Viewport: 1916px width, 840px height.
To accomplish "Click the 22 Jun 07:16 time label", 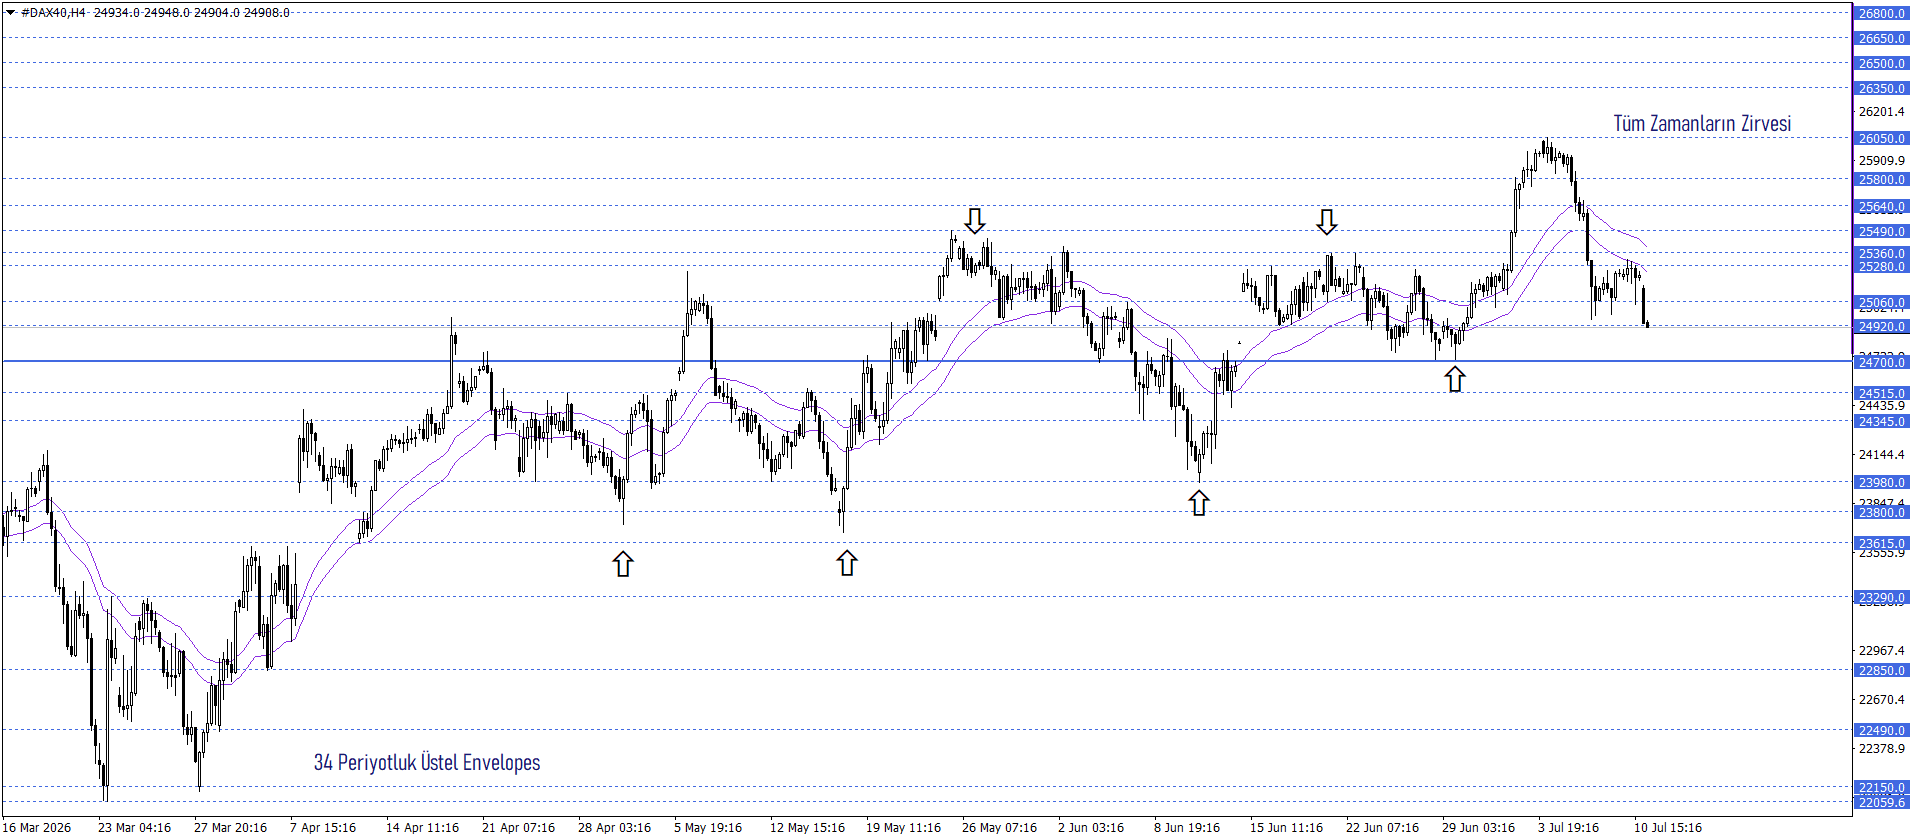I will pos(1382,828).
